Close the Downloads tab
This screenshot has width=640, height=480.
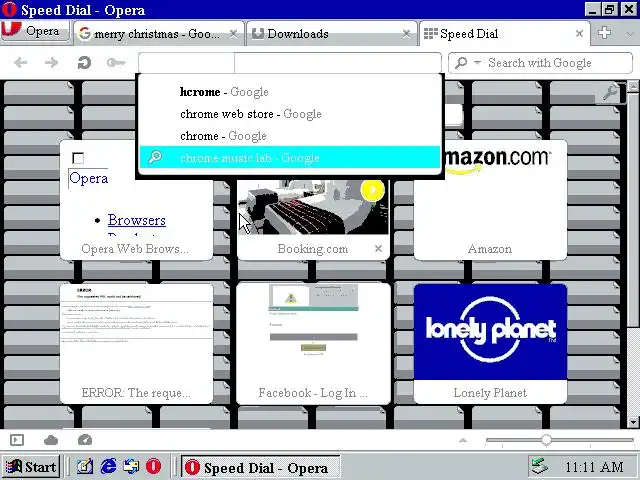click(406, 33)
